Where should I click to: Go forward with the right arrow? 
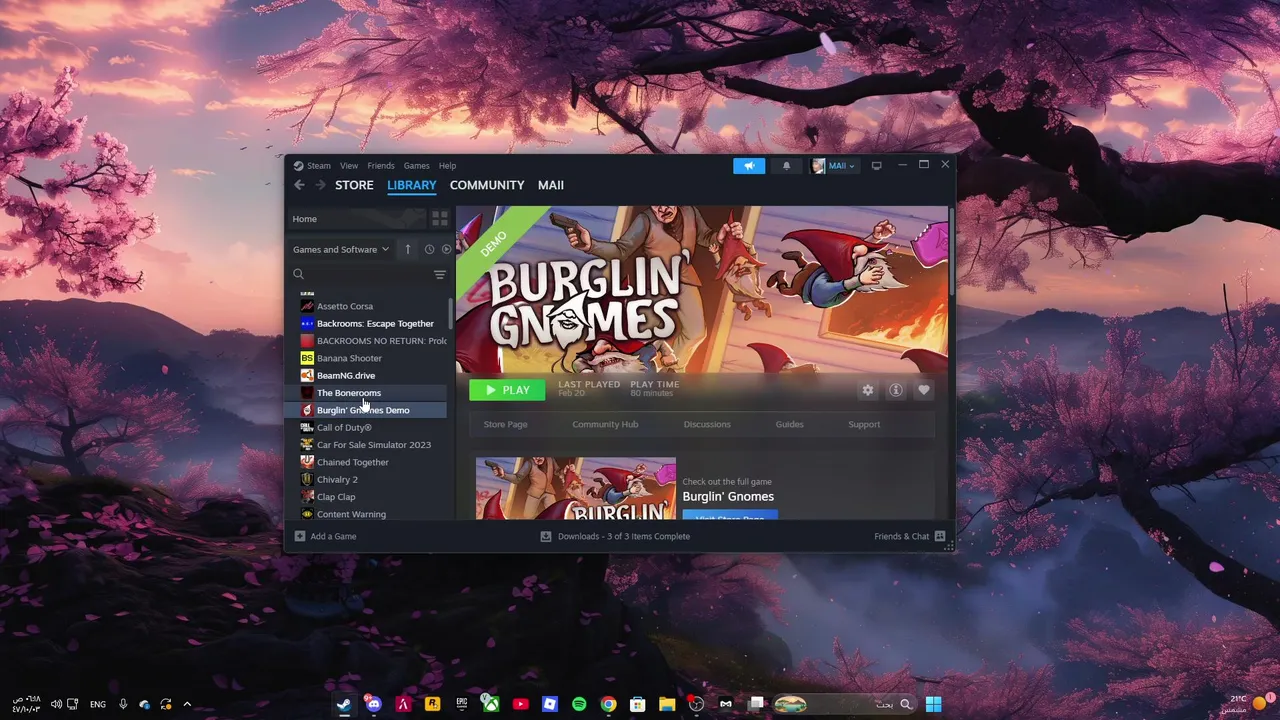320,185
